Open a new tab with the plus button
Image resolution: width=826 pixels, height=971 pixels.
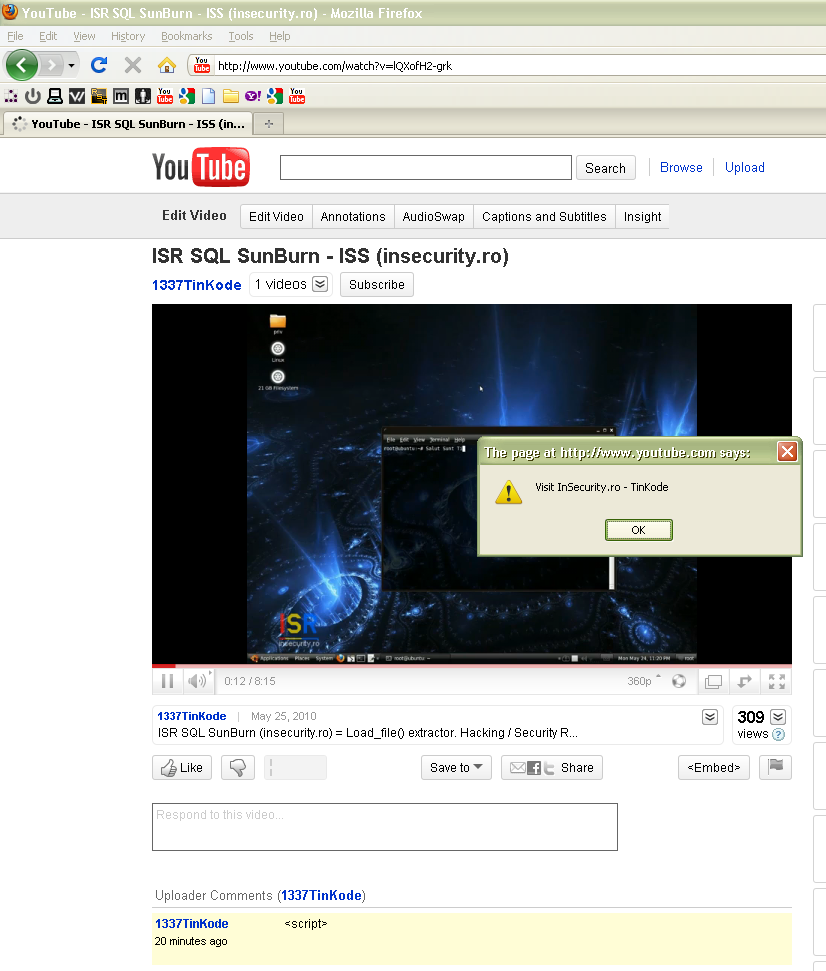[269, 124]
